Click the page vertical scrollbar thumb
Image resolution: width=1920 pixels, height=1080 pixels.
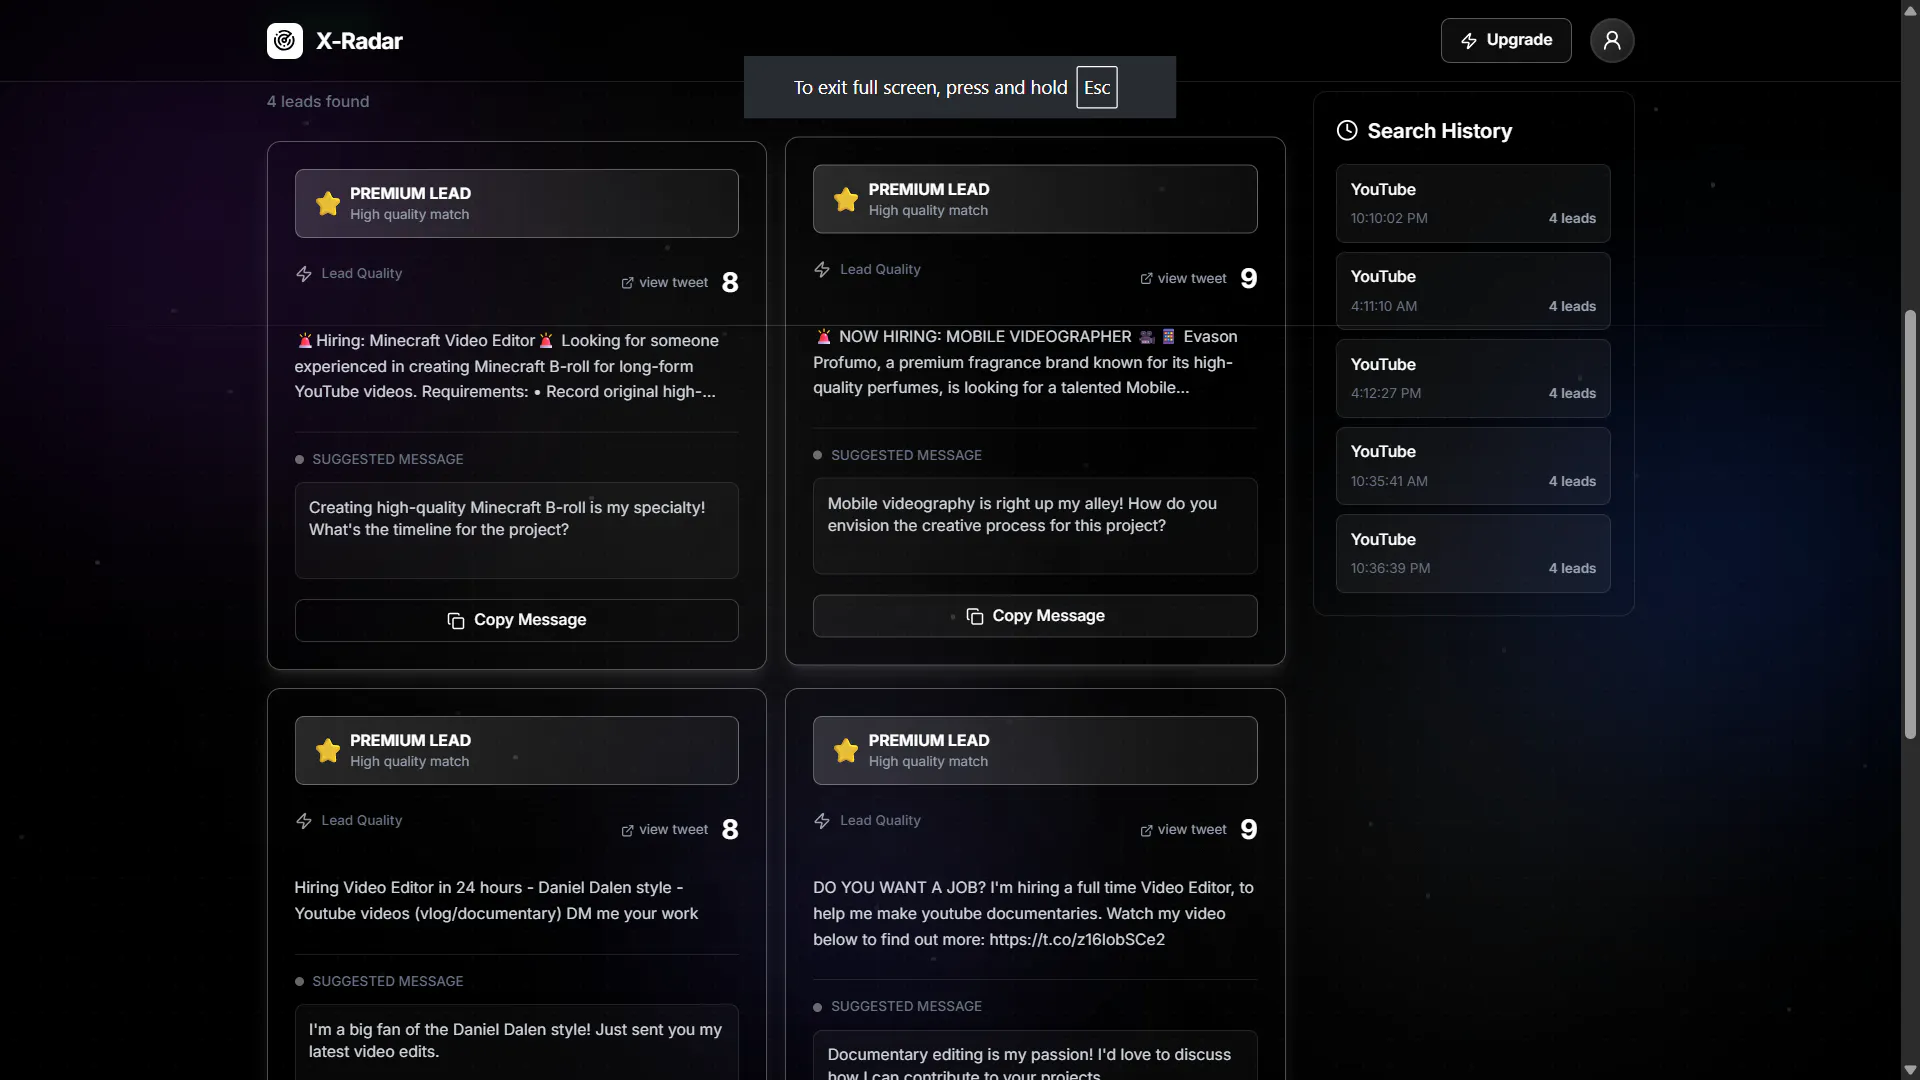coord(1910,524)
